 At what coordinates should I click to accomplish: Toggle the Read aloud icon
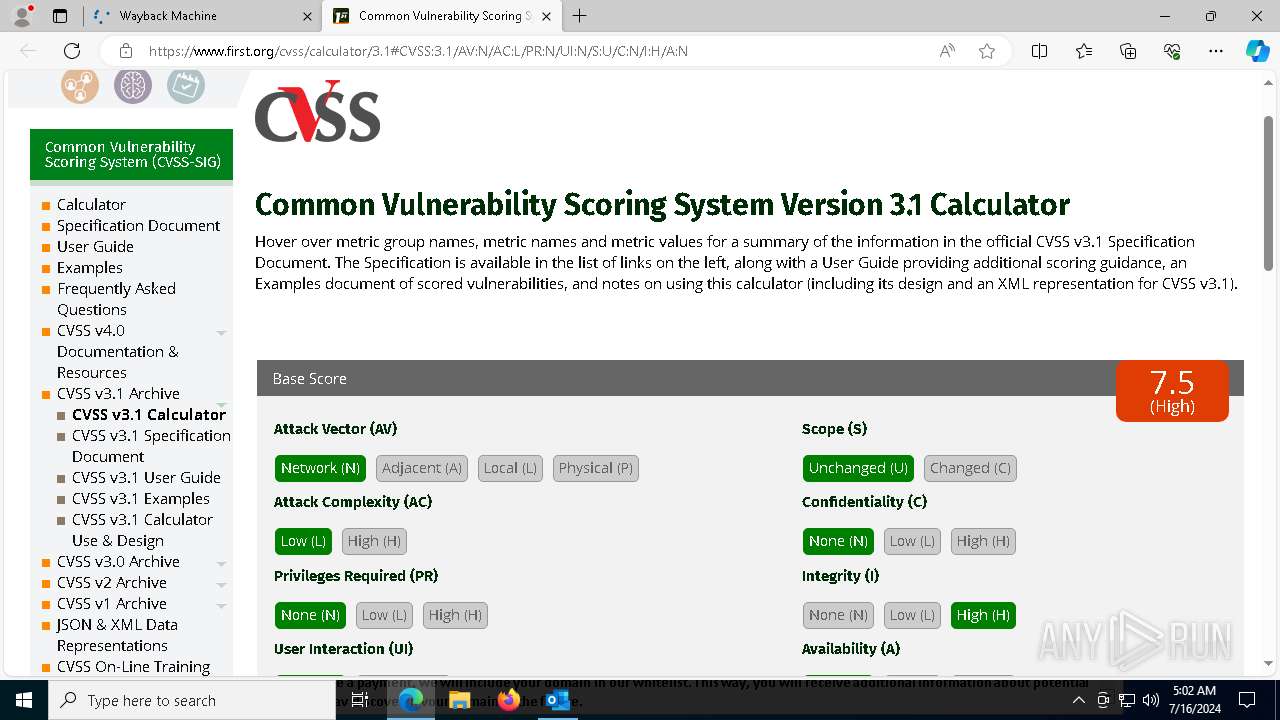[x=947, y=51]
